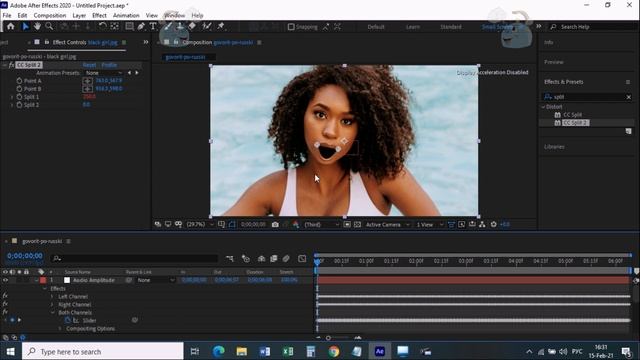This screenshot has height=360, width=640.
Task: Select the Rectangle shape tool
Action: click(x=129, y=26)
